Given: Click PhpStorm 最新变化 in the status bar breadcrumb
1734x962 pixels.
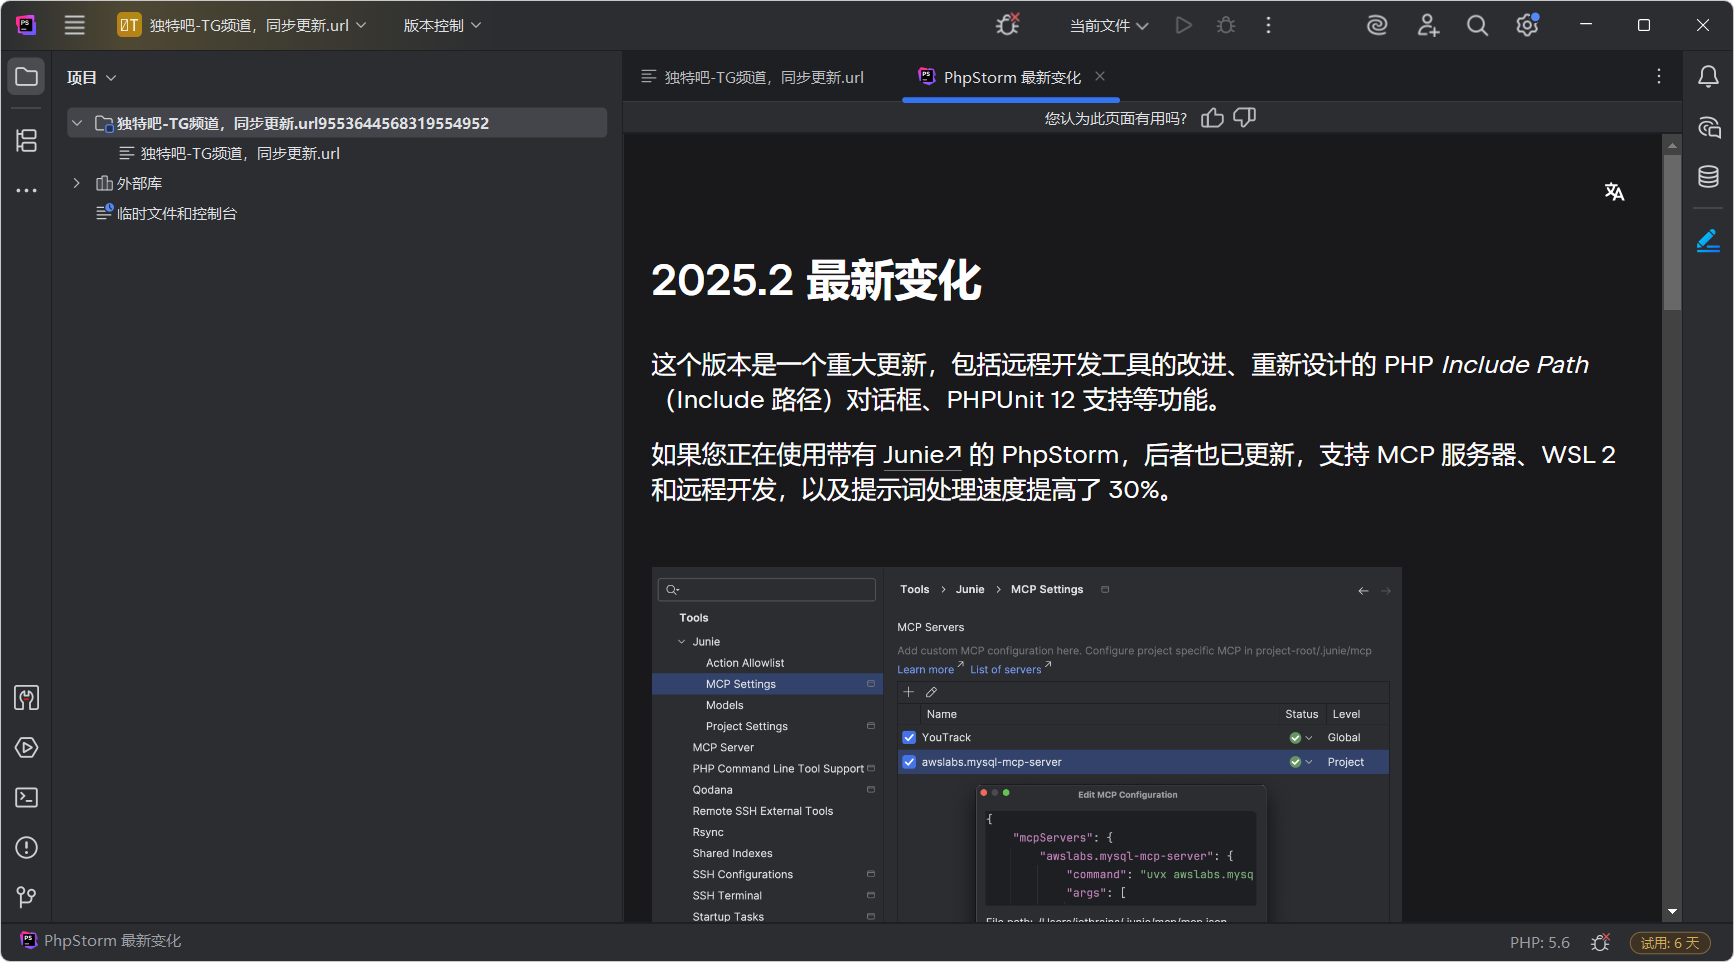Looking at the screenshot, I should (x=101, y=941).
